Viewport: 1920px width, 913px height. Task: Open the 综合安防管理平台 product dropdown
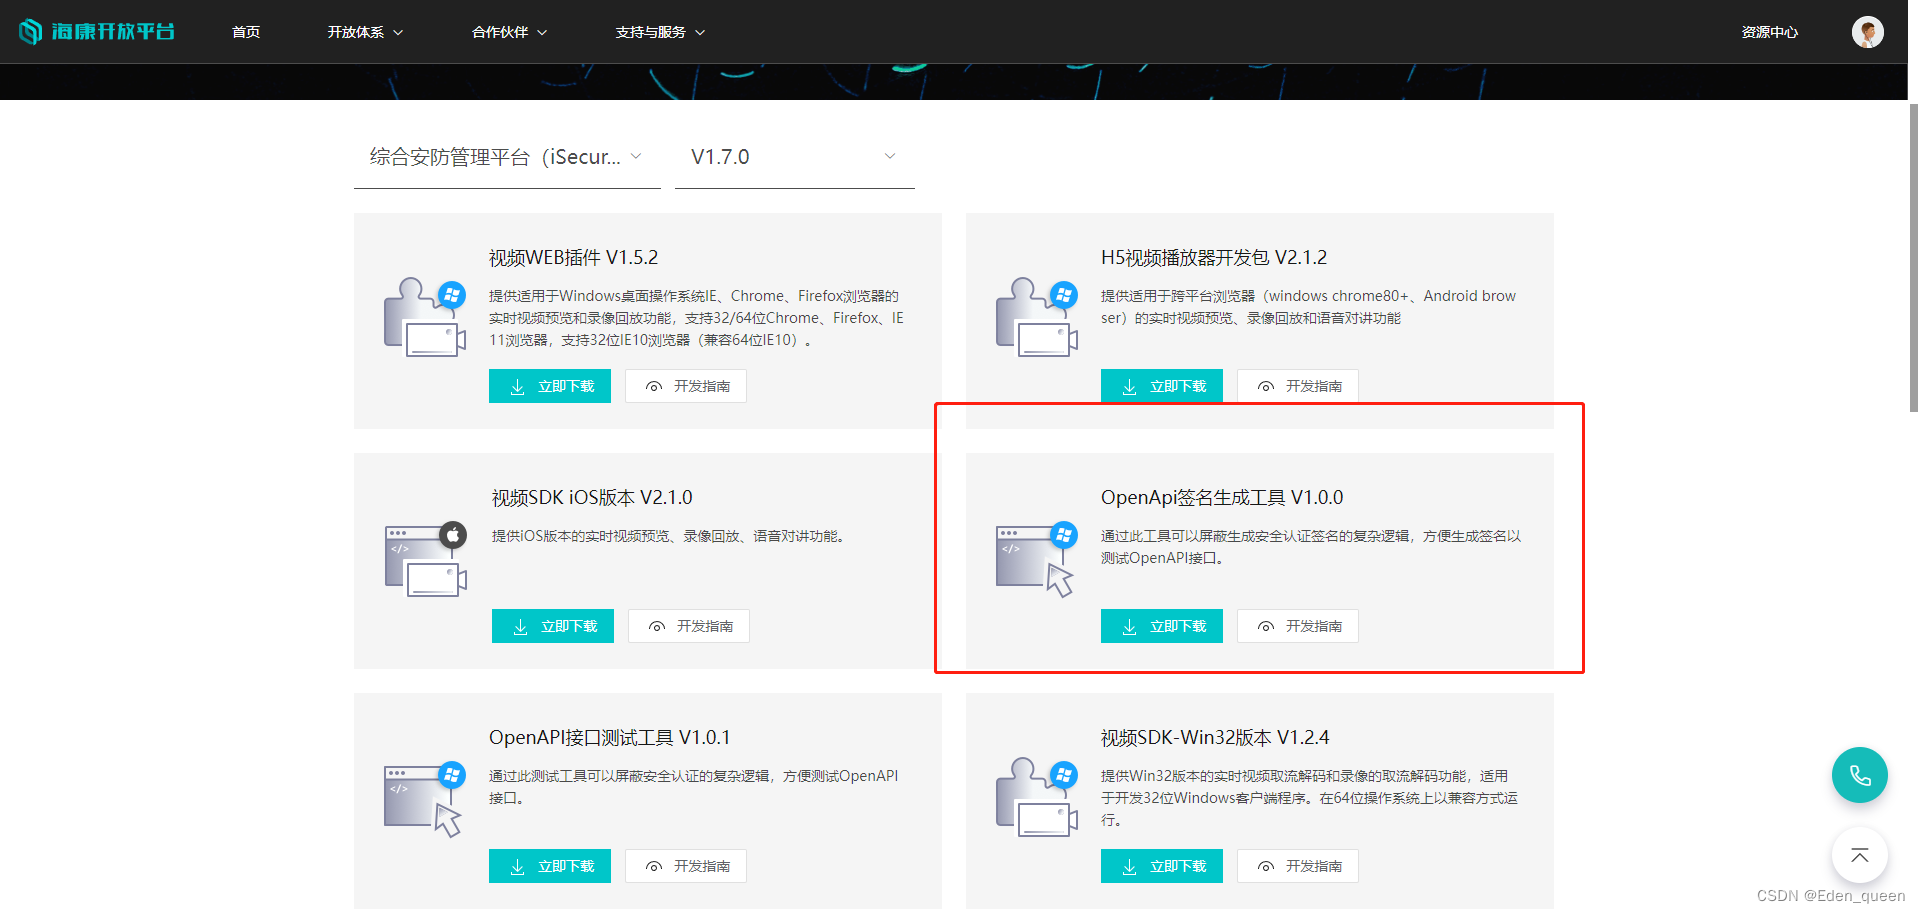[507, 157]
